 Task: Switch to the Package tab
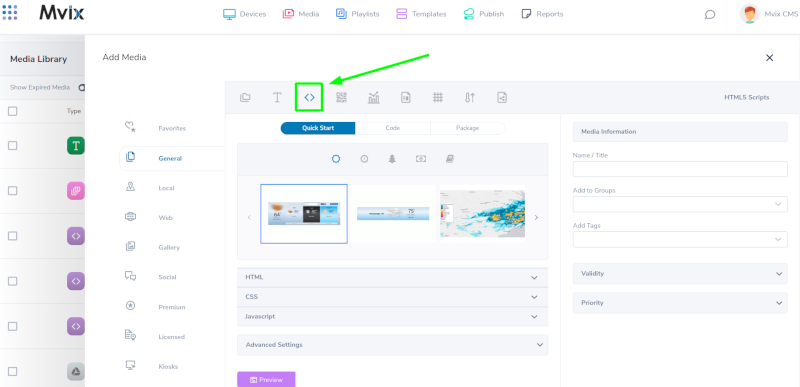pyautogui.click(x=467, y=128)
